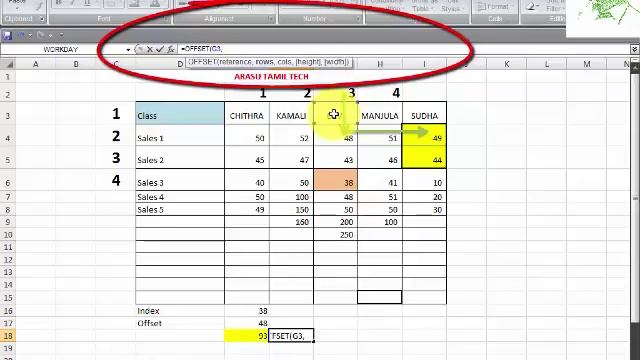Open the Clipboard group dialog launcher

coord(42,19)
